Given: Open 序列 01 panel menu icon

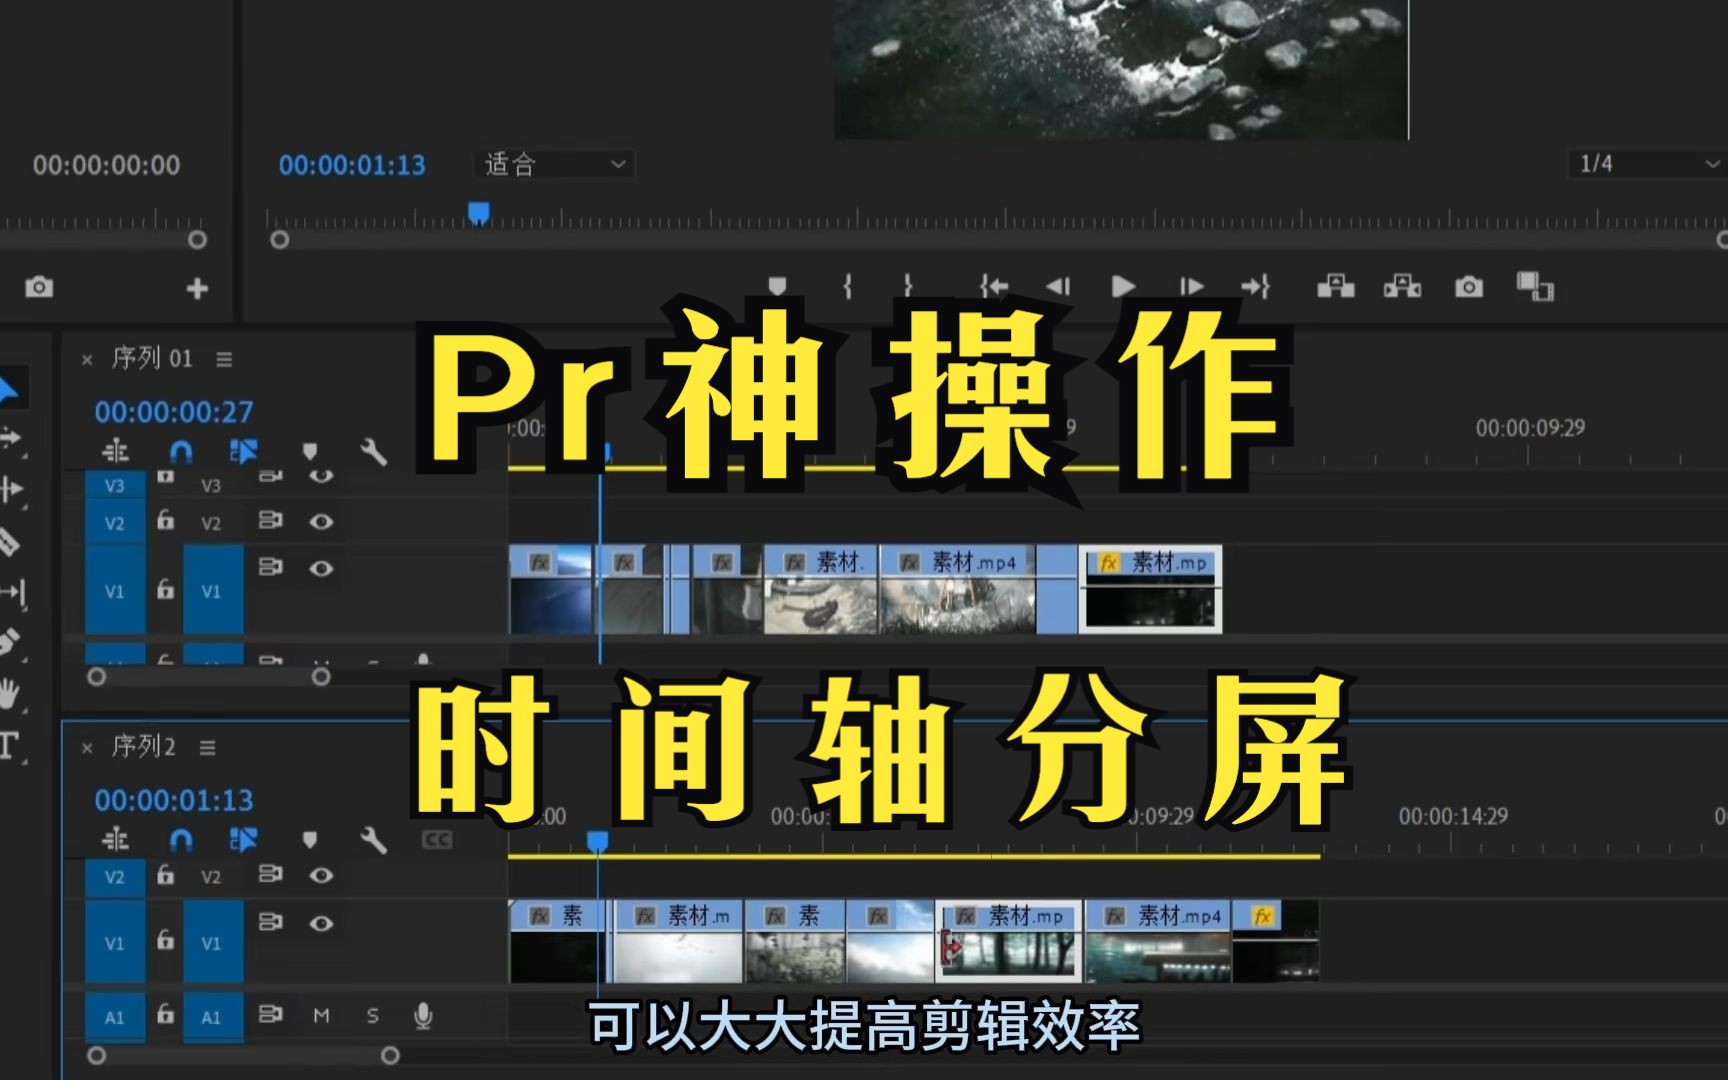Looking at the screenshot, I should (224, 359).
